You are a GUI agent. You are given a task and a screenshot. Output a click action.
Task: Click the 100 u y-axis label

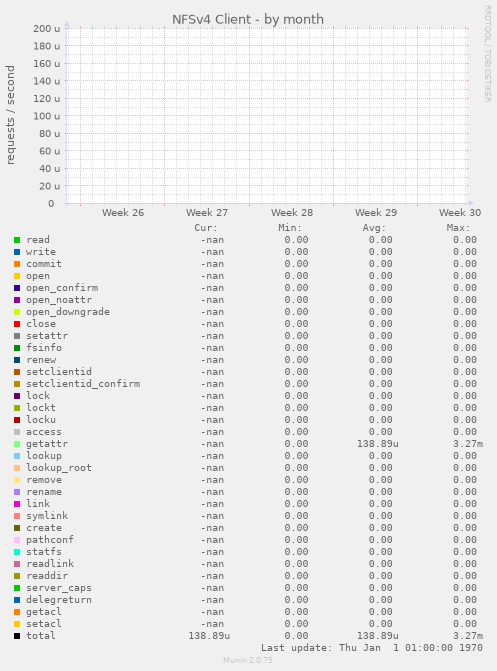(47, 116)
